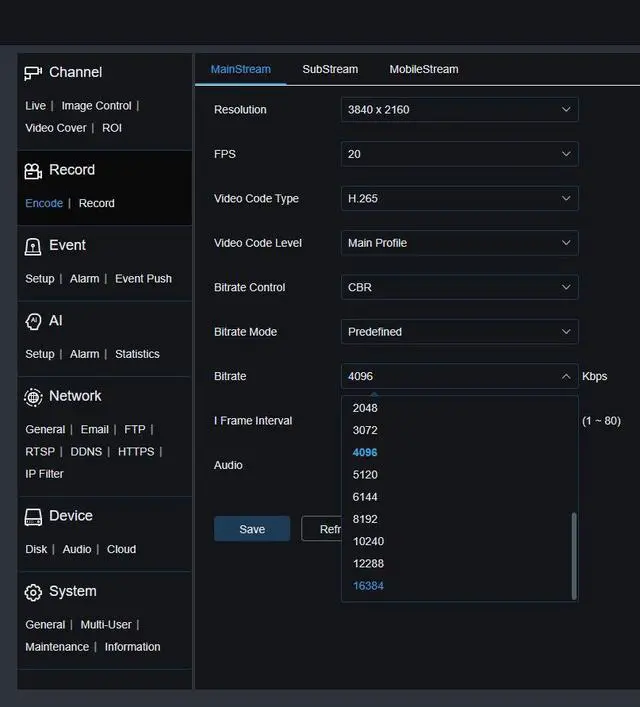Collapse the Bitrate dropdown arrow
Screen dimensions: 640x707
(566, 376)
